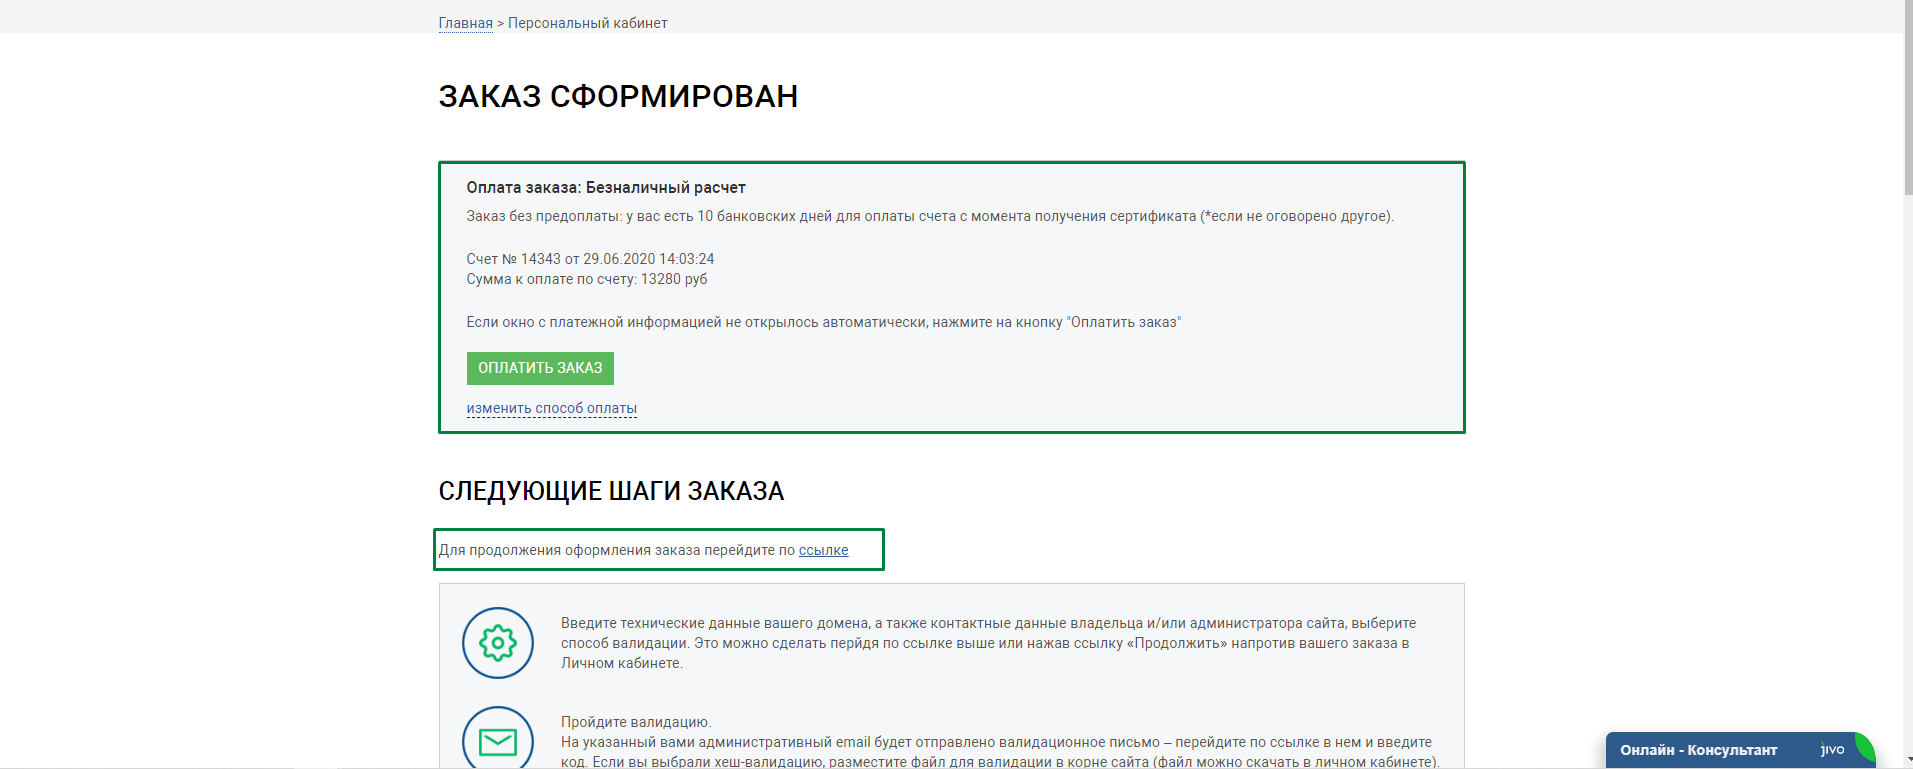Click the page vertical scrollbar thumb

click(1908, 97)
